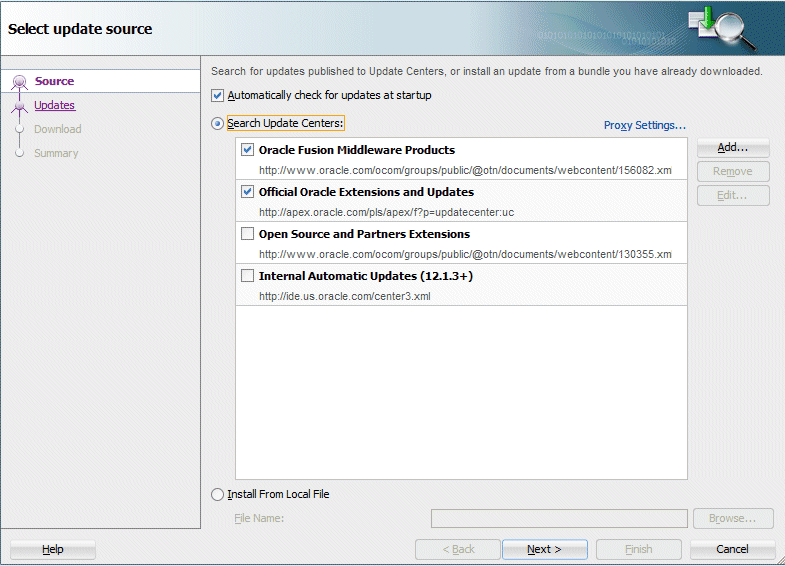Uncheck Official Oracle Extensions and Updates
The image size is (785, 566).
(x=247, y=192)
